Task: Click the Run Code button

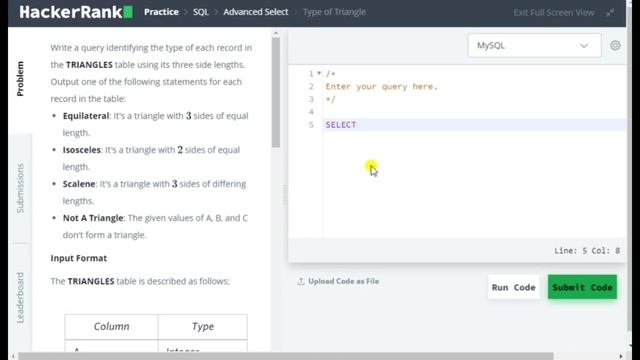Action: (x=513, y=287)
